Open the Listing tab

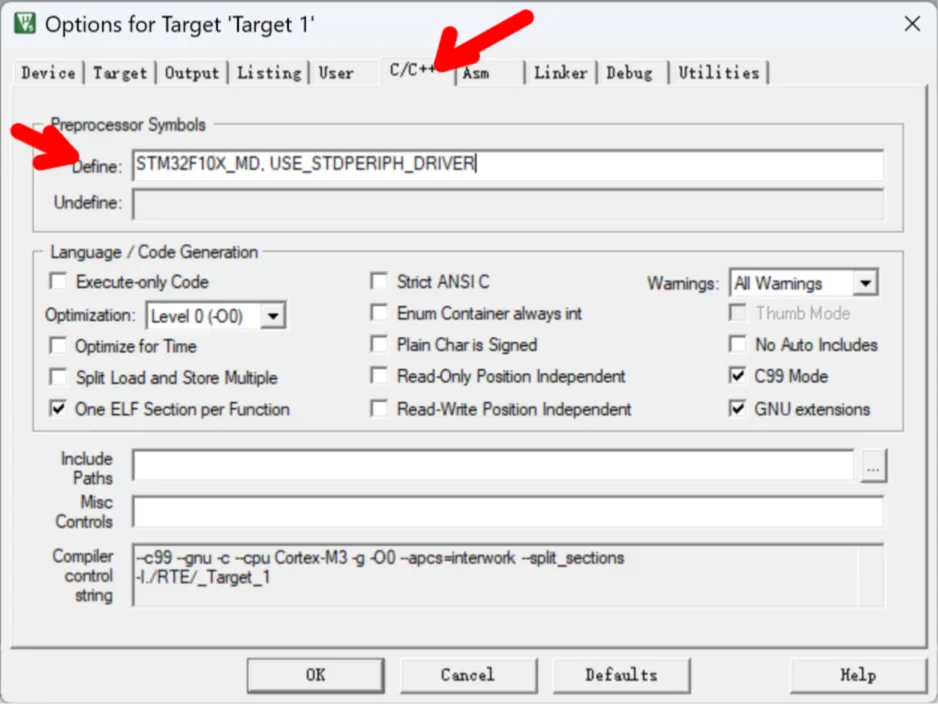(269, 73)
